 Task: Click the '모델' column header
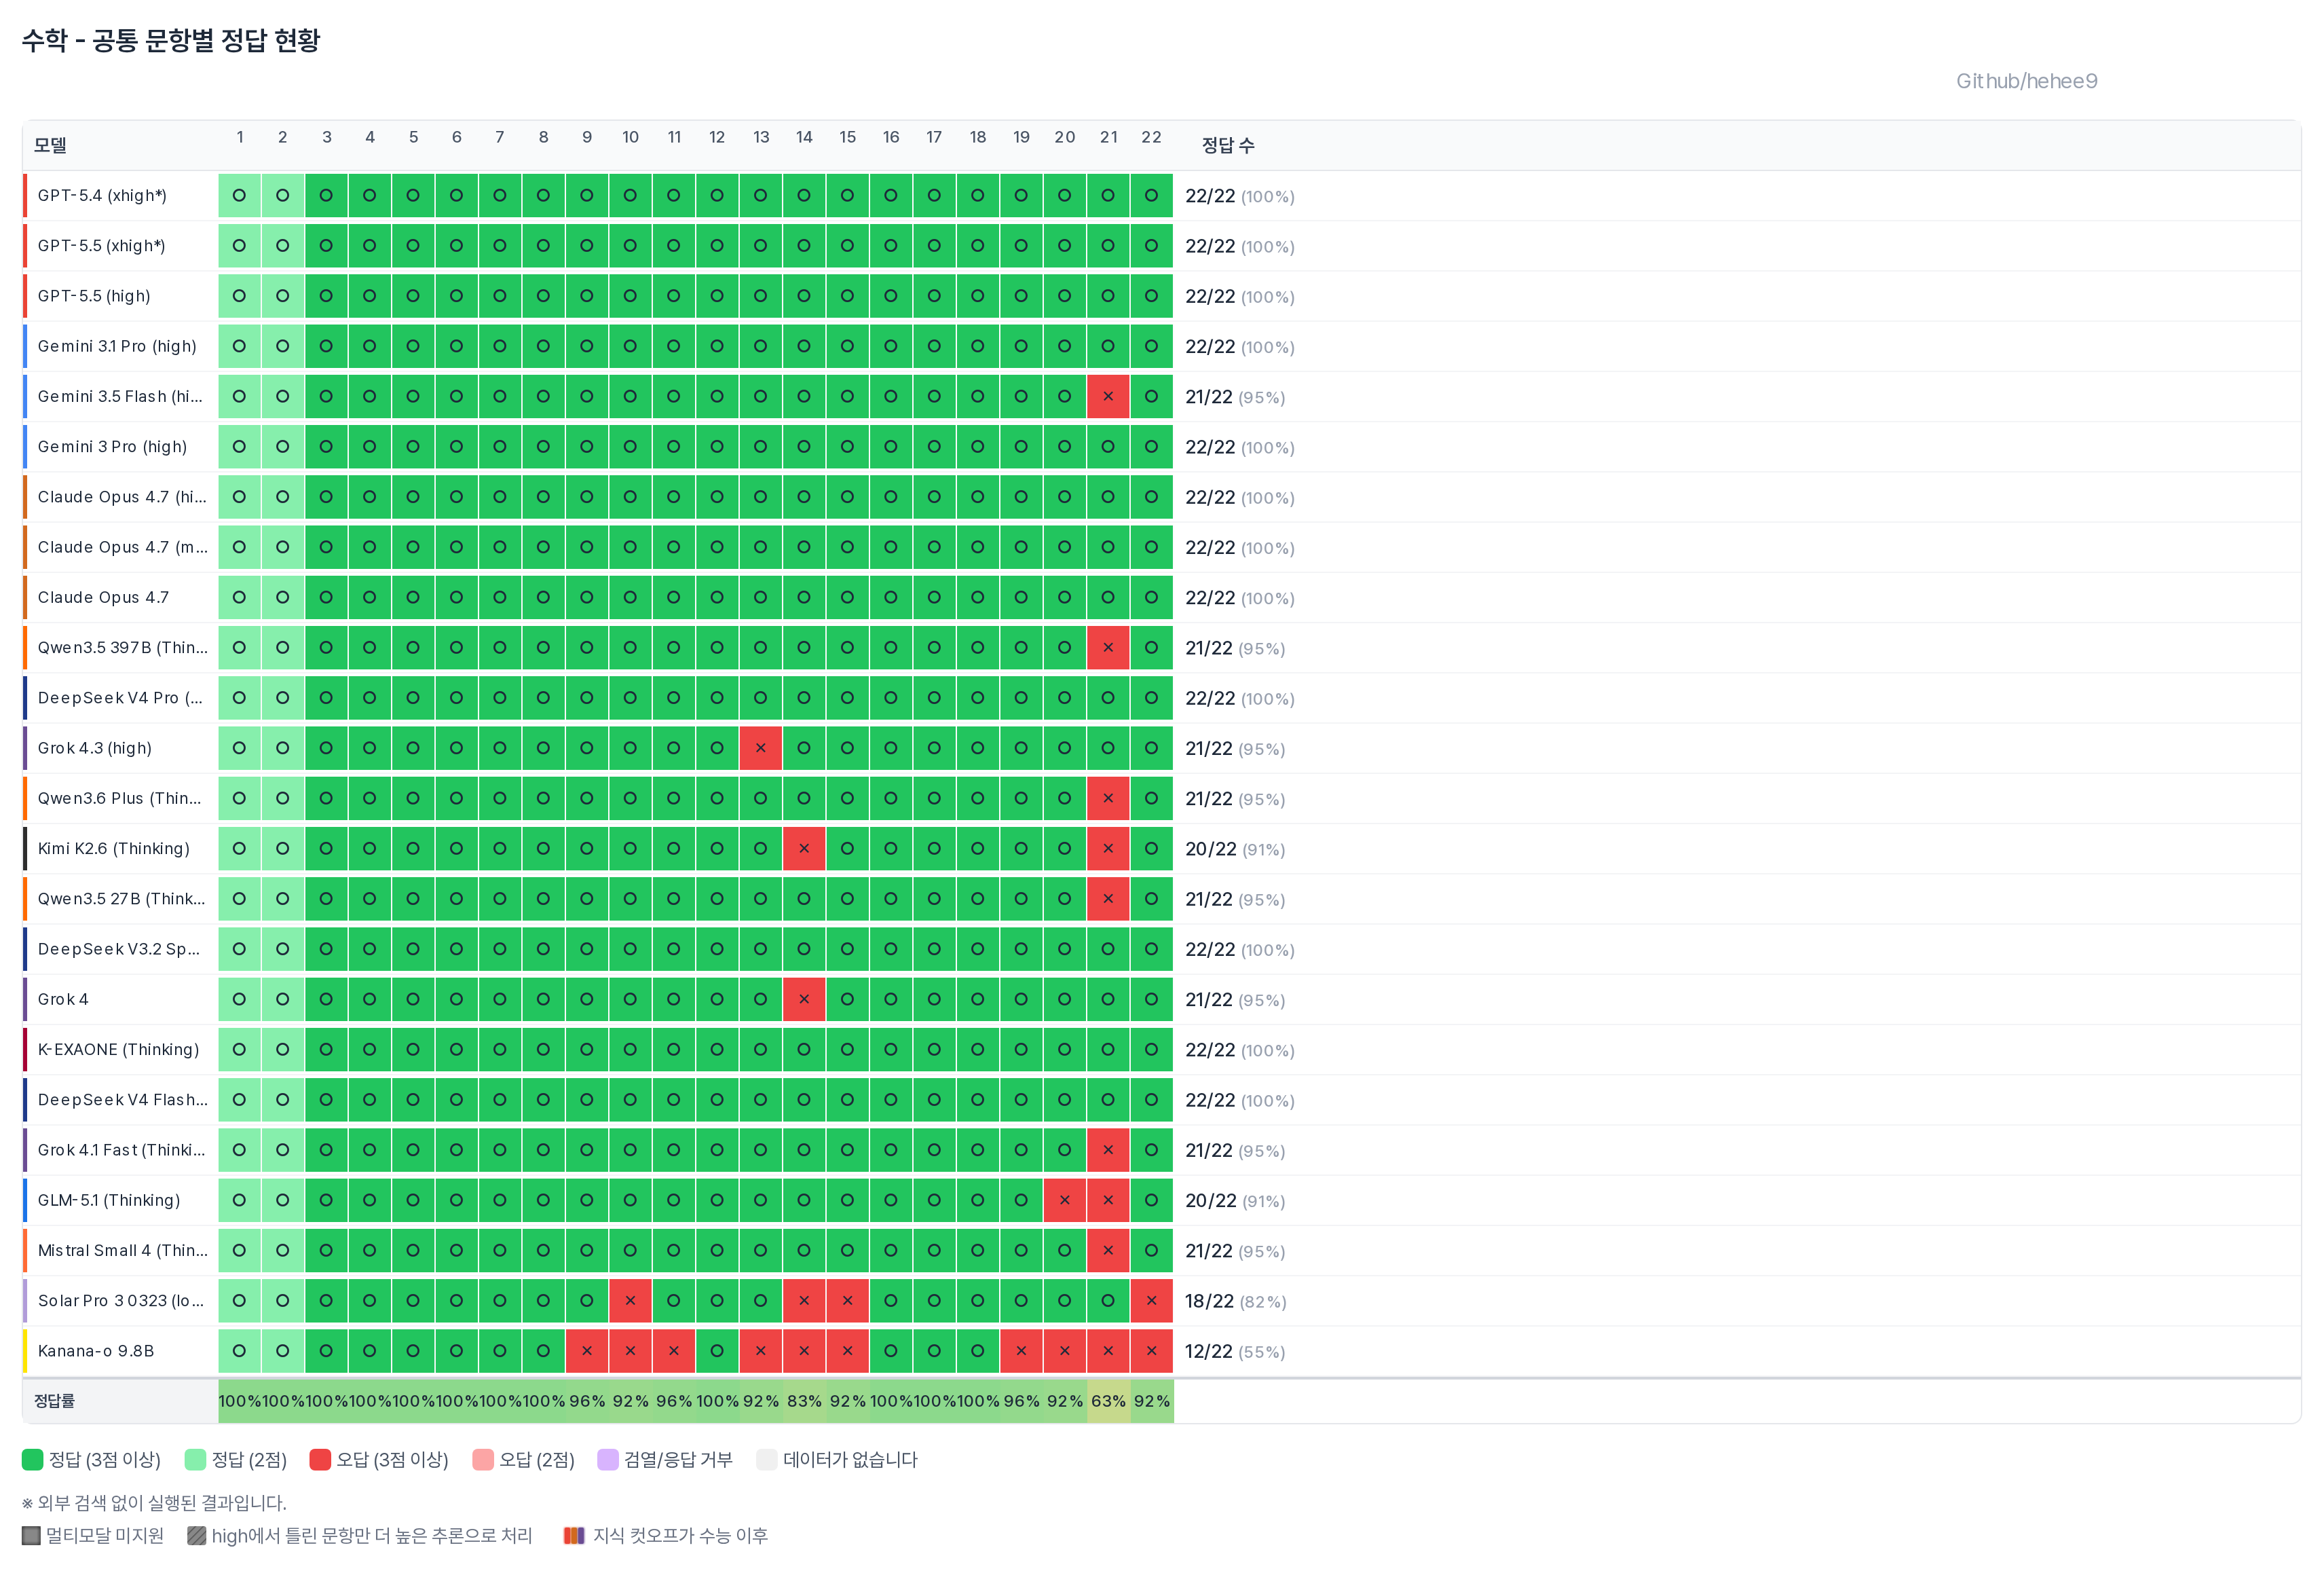[50, 145]
